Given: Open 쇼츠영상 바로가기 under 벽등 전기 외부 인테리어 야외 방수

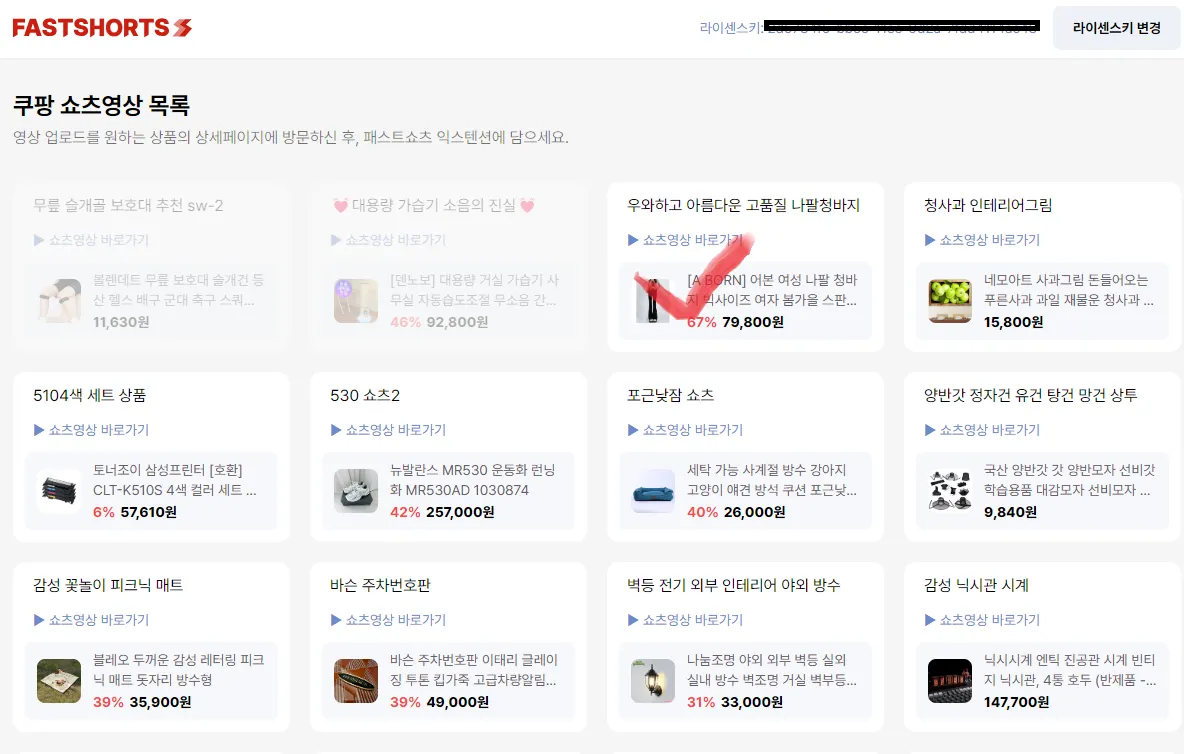Looking at the screenshot, I should 685,620.
